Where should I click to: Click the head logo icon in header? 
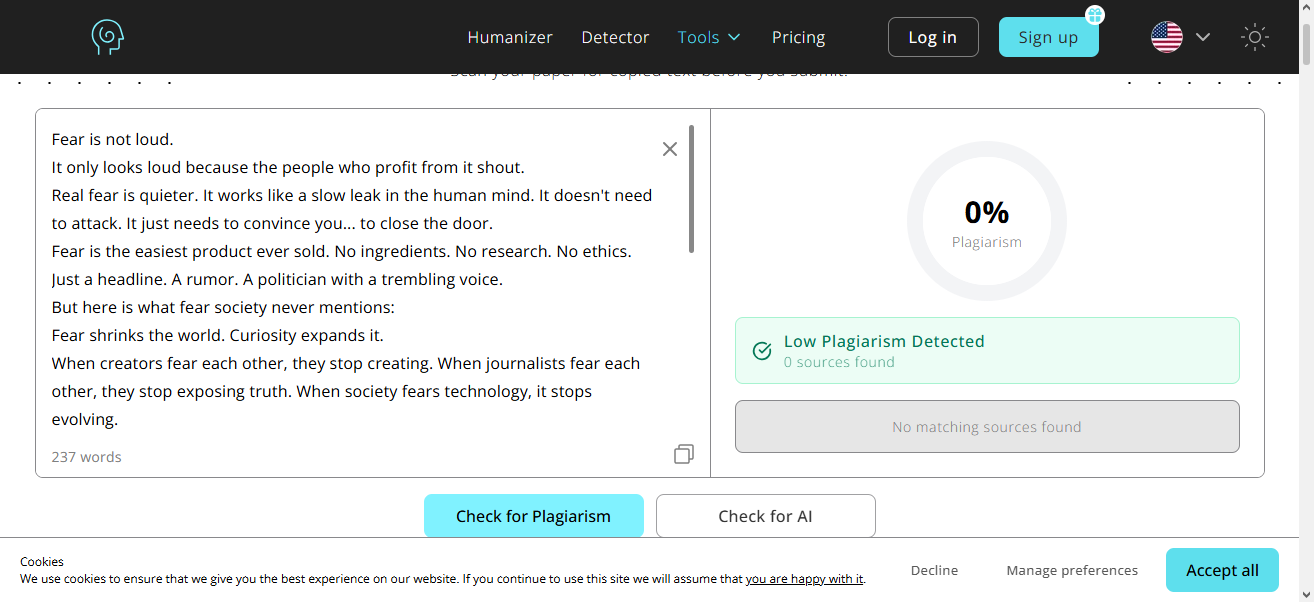[107, 37]
